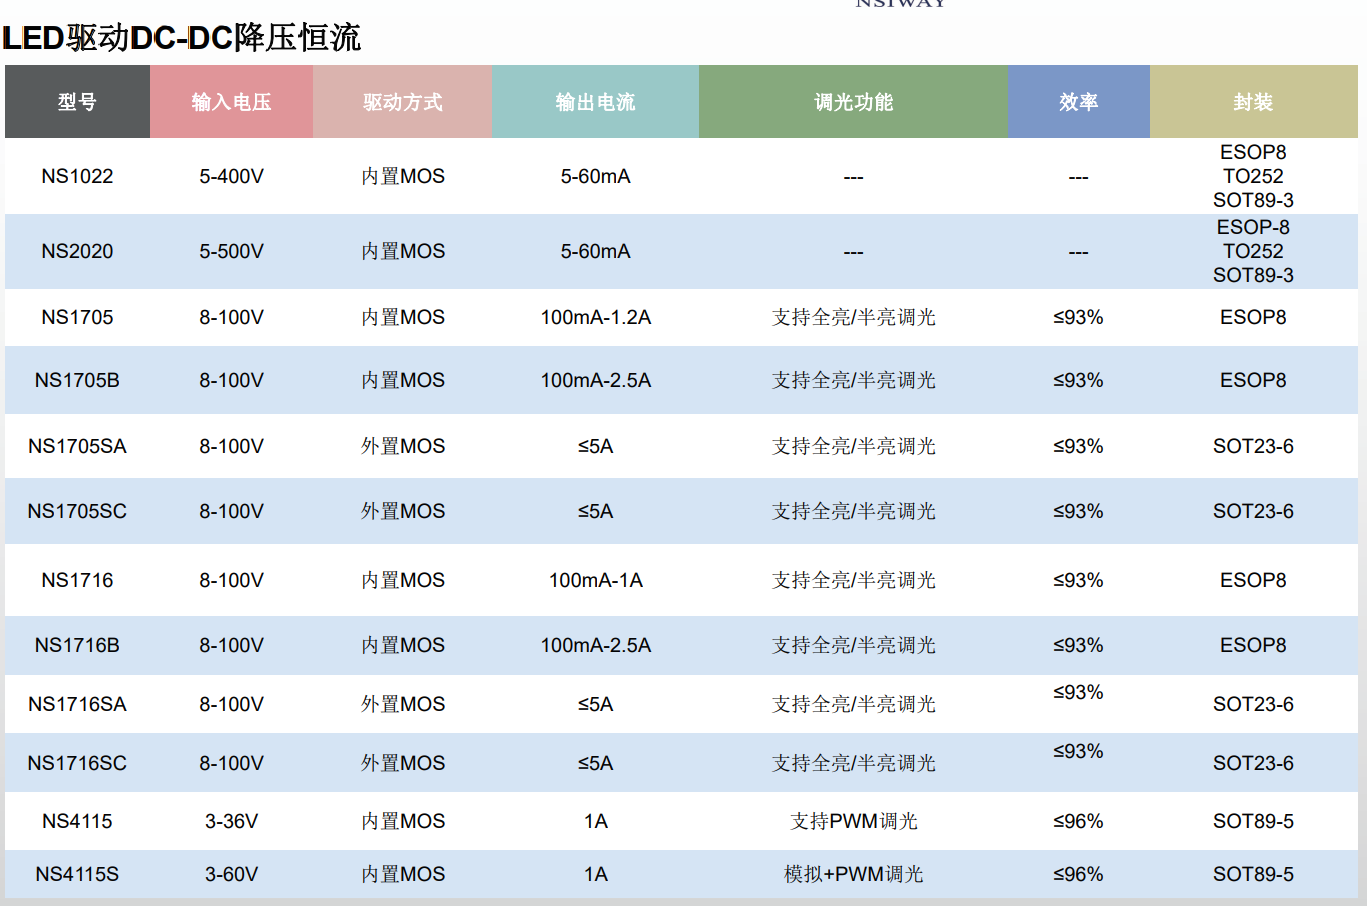Click model cell NS1716SC
This screenshot has width=1367, height=906.
[x=77, y=763]
